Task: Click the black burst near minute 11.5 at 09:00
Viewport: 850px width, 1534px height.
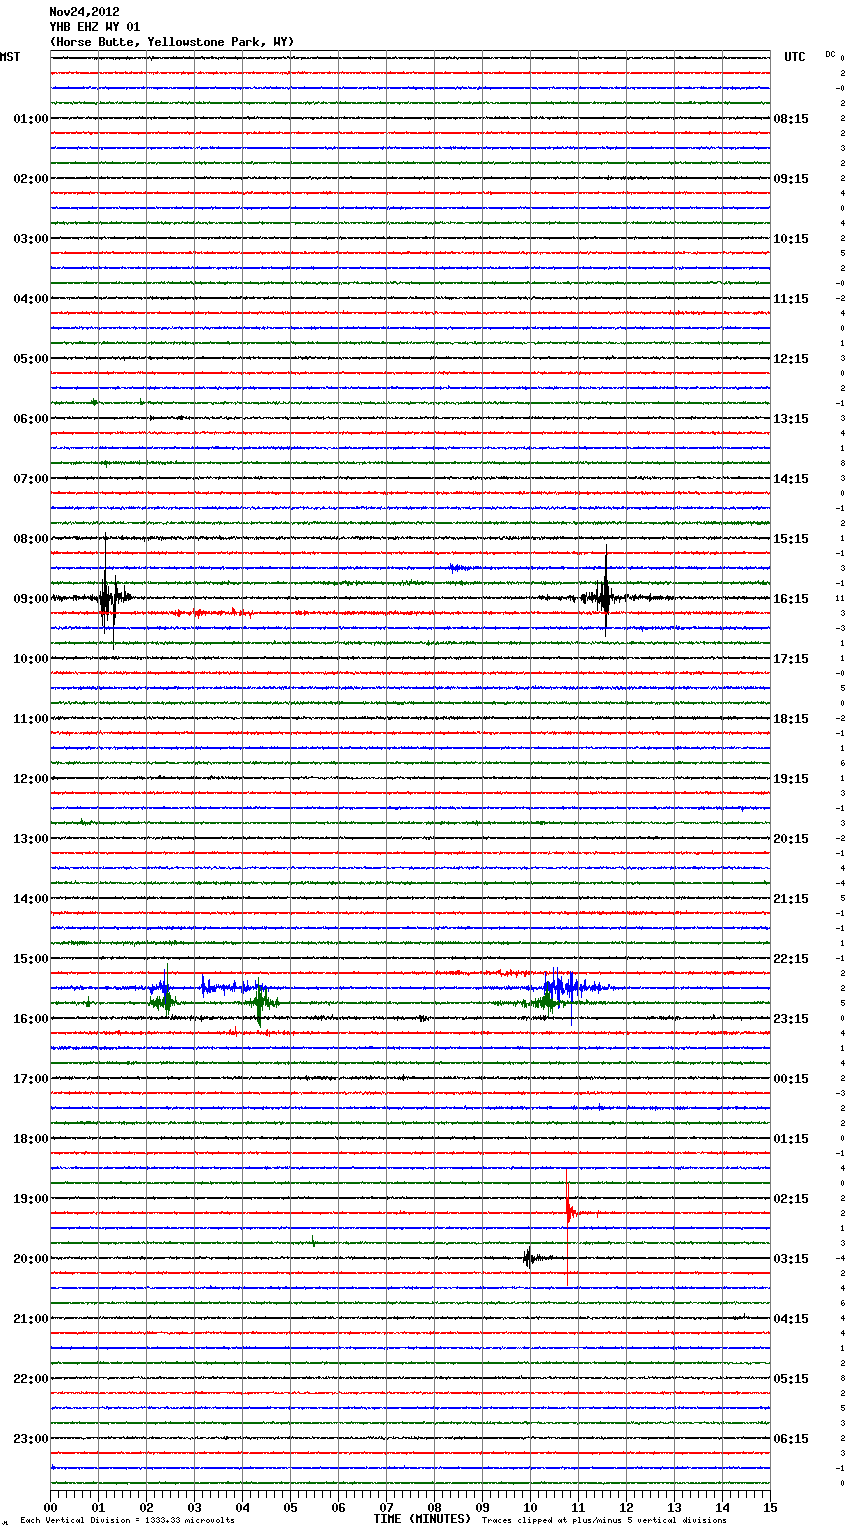Action: point(604,599)
